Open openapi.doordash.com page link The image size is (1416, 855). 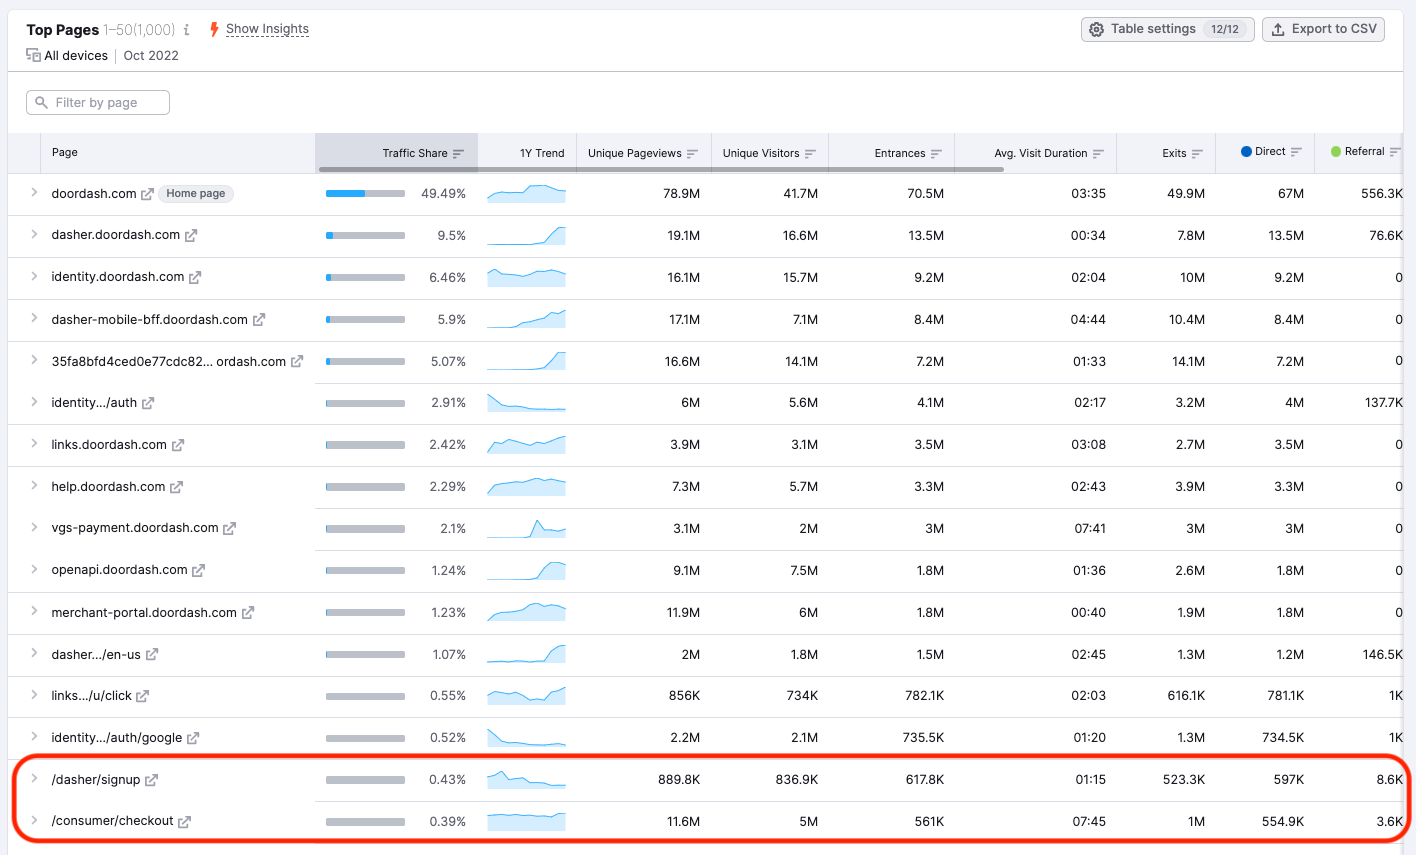(119, 569)
